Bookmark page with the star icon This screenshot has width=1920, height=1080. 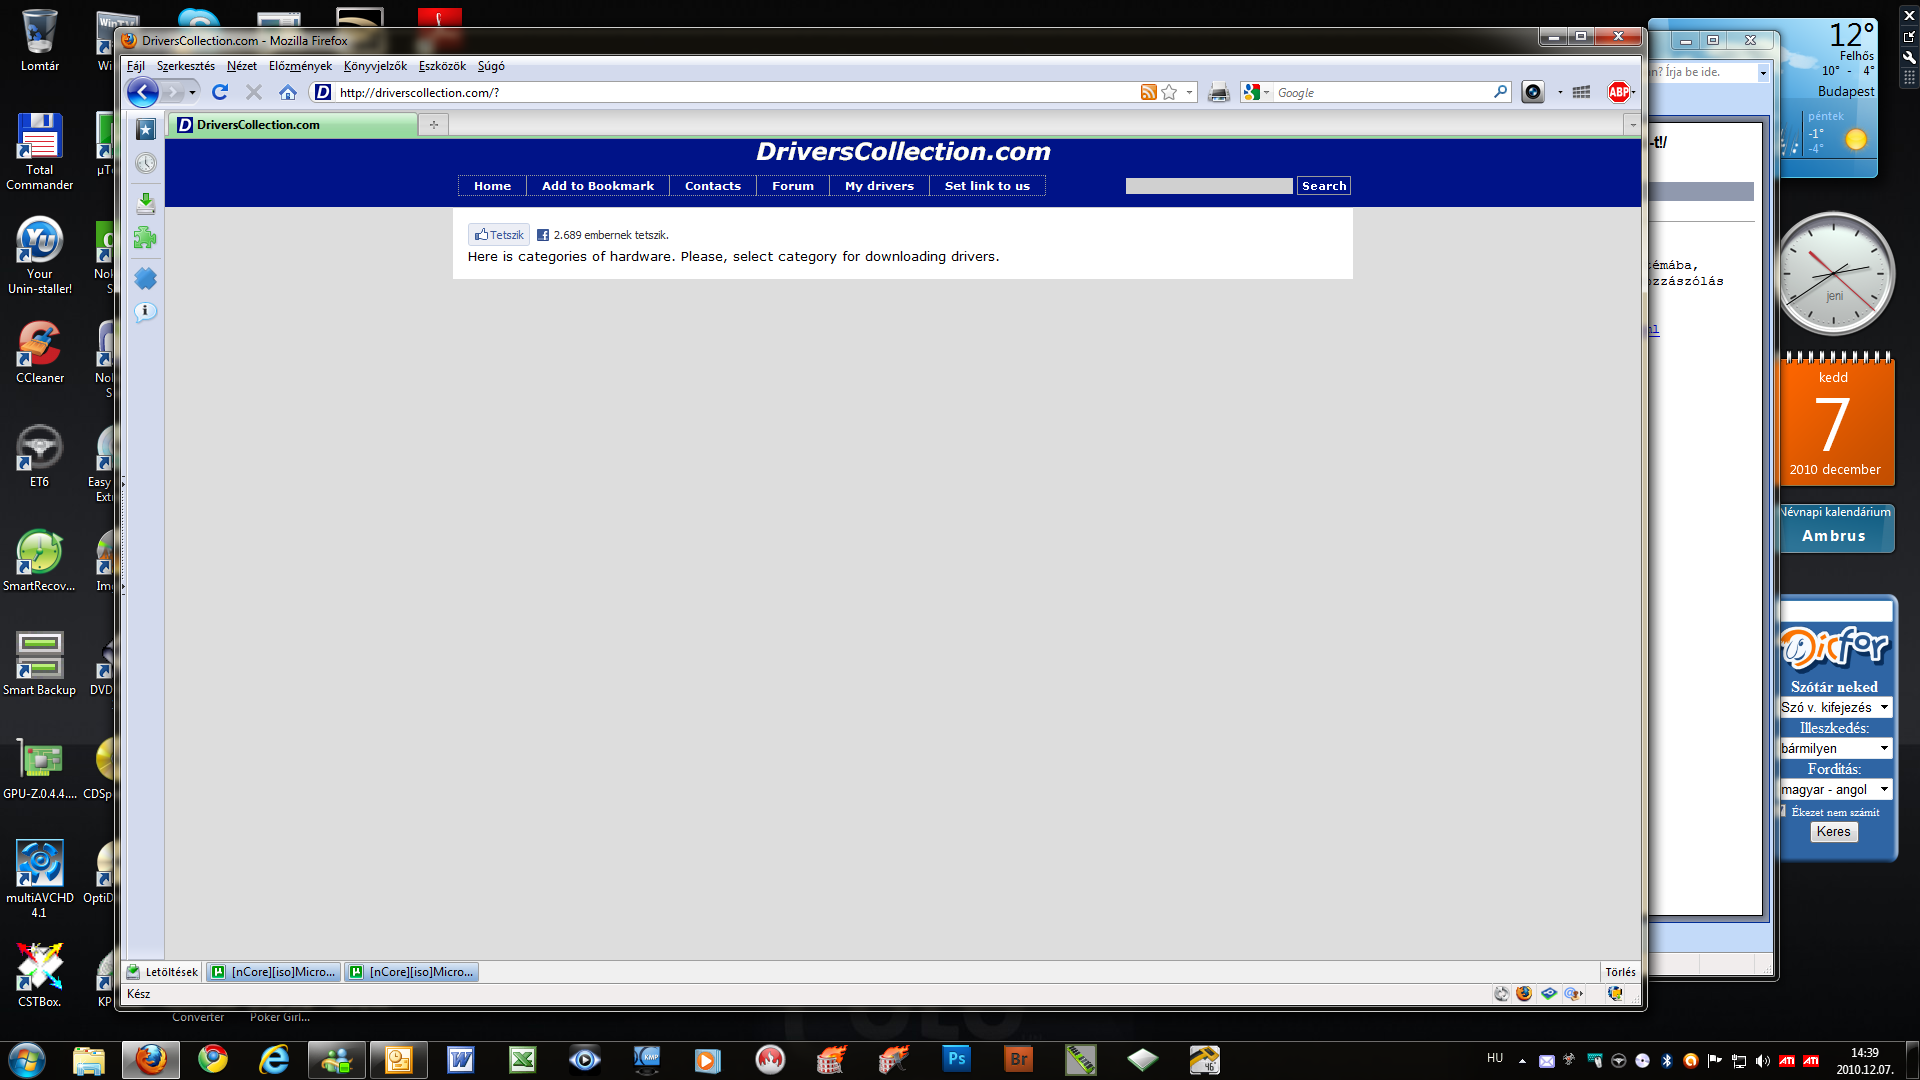pyautogui.click(x=1169, y=92)
